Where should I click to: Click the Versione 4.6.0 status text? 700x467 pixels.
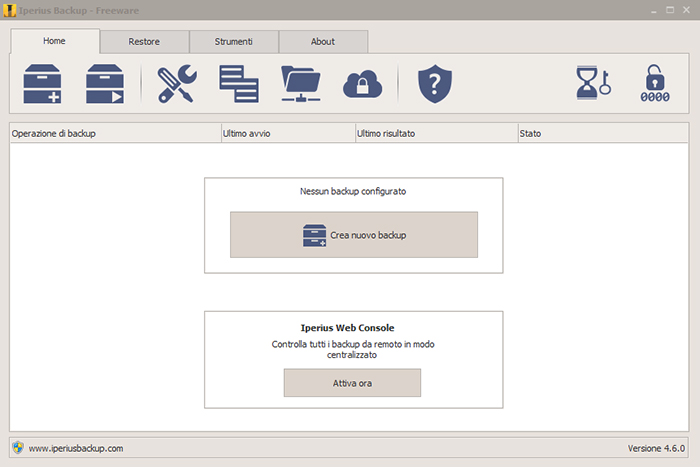(x=656, y=448)
